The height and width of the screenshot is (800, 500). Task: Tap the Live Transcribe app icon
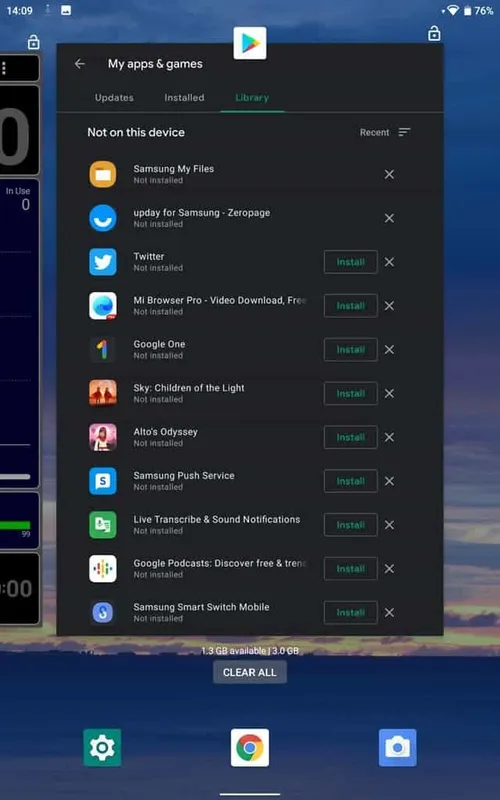pos(103,525)
